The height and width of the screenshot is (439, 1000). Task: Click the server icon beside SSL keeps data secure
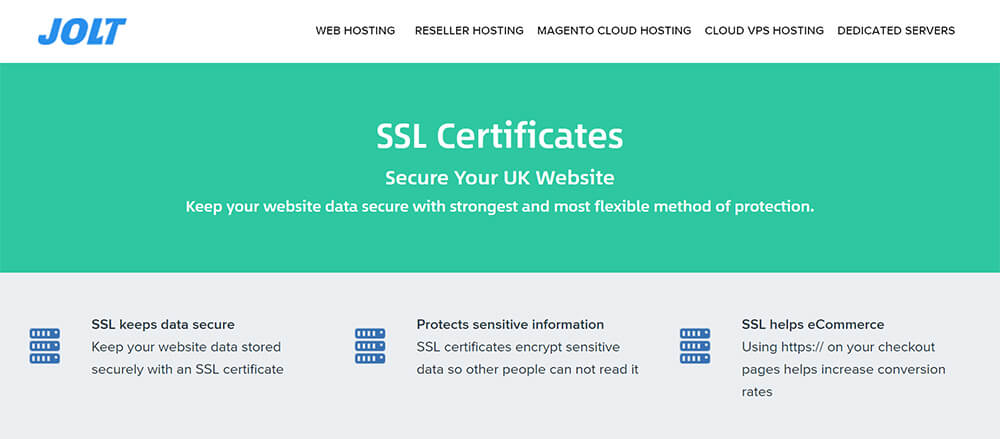45,346
